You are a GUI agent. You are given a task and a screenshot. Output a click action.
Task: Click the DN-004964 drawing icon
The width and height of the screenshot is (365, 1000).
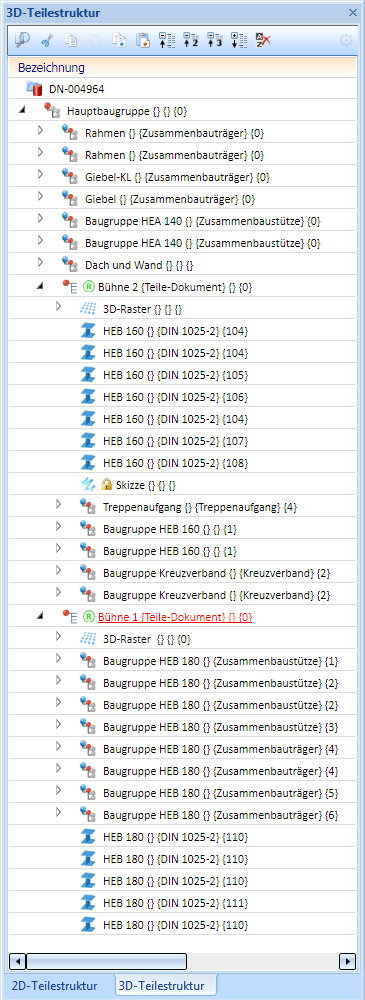click(34, 89)
